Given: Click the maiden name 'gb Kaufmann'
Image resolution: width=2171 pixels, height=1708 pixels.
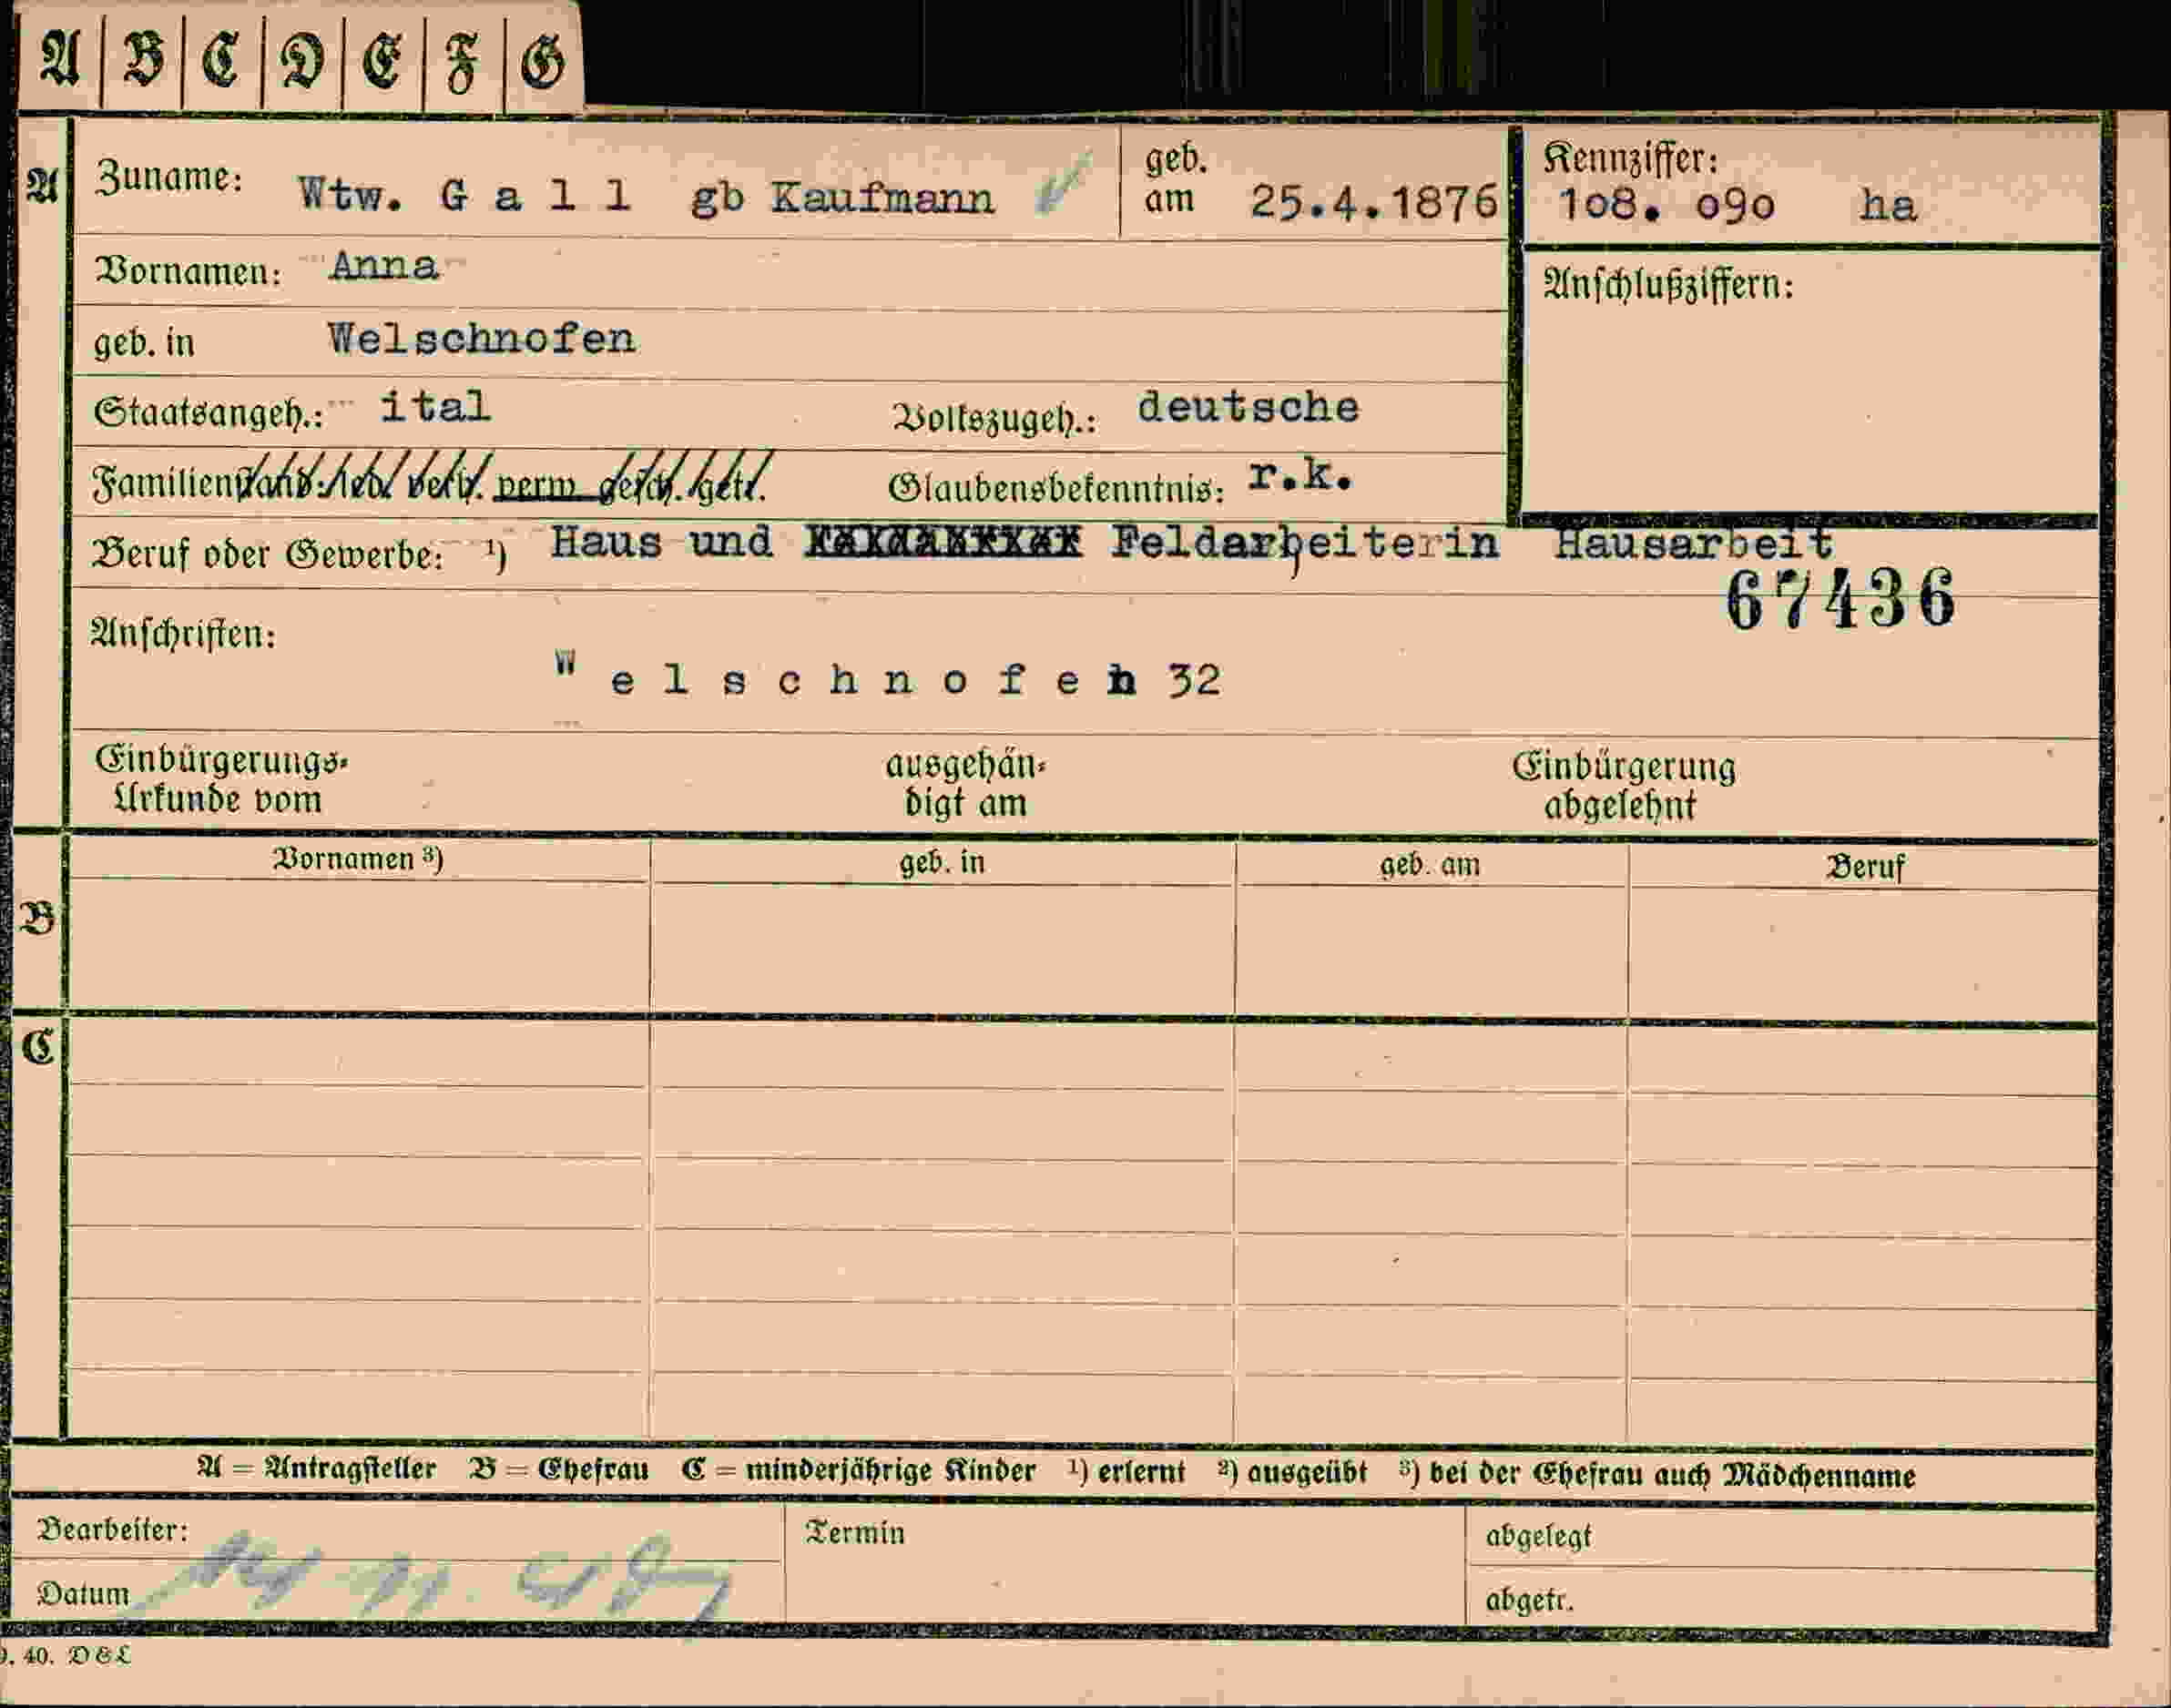Looking at the screenshot, I should [x=843, y=198].
